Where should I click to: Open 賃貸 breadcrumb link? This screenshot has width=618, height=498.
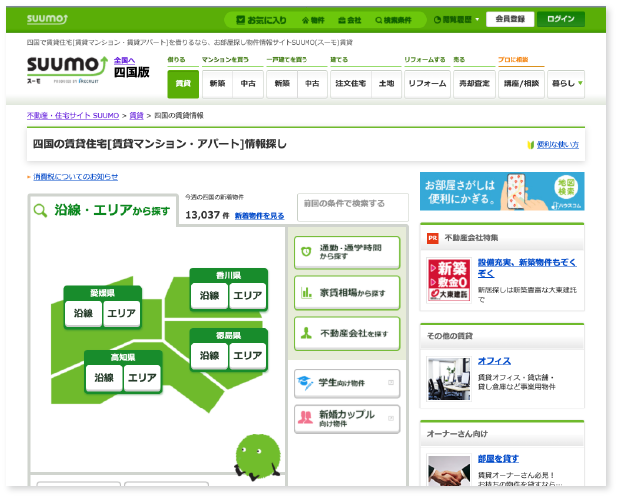click(x=136, y=115)
